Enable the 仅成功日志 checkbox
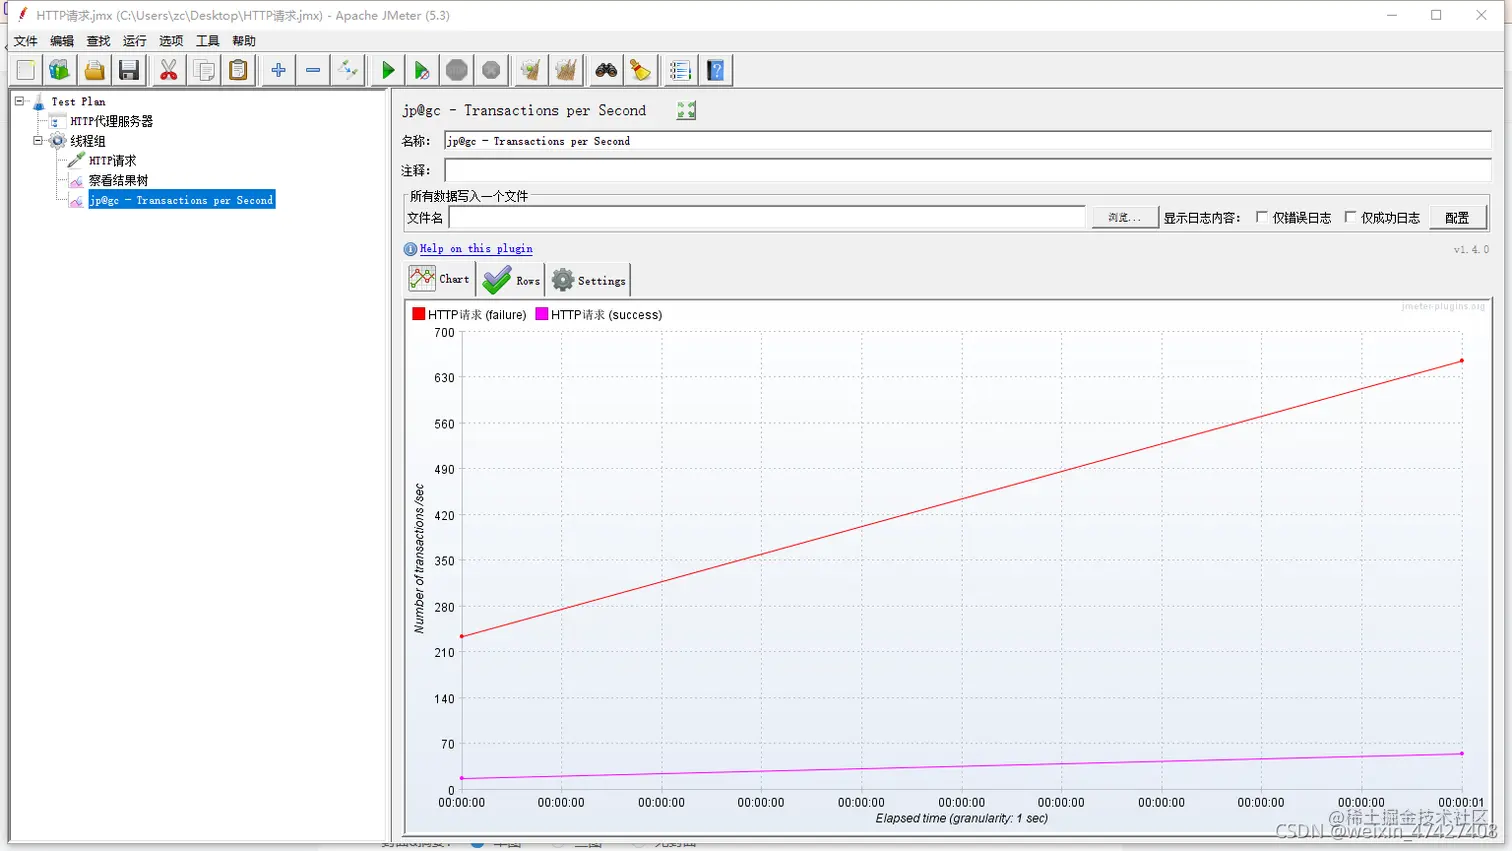This screenshot has width=1512, height=851. [1350, 217]
